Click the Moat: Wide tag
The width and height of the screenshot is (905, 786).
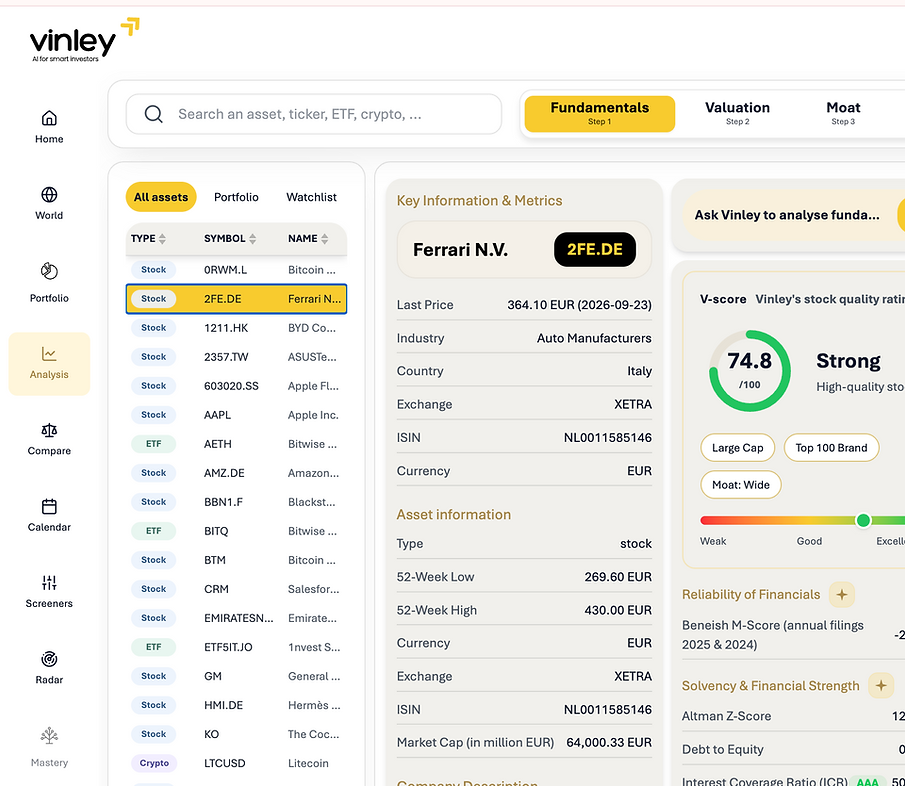coord(741,485)
